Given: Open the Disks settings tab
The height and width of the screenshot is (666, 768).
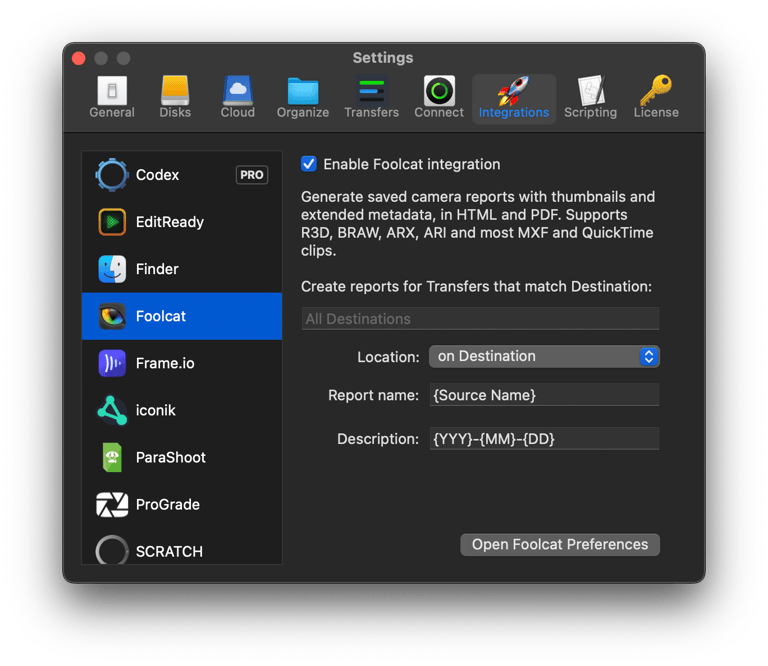Looking at the screenshot, I should pyautogui.click(x=175, y=98).
